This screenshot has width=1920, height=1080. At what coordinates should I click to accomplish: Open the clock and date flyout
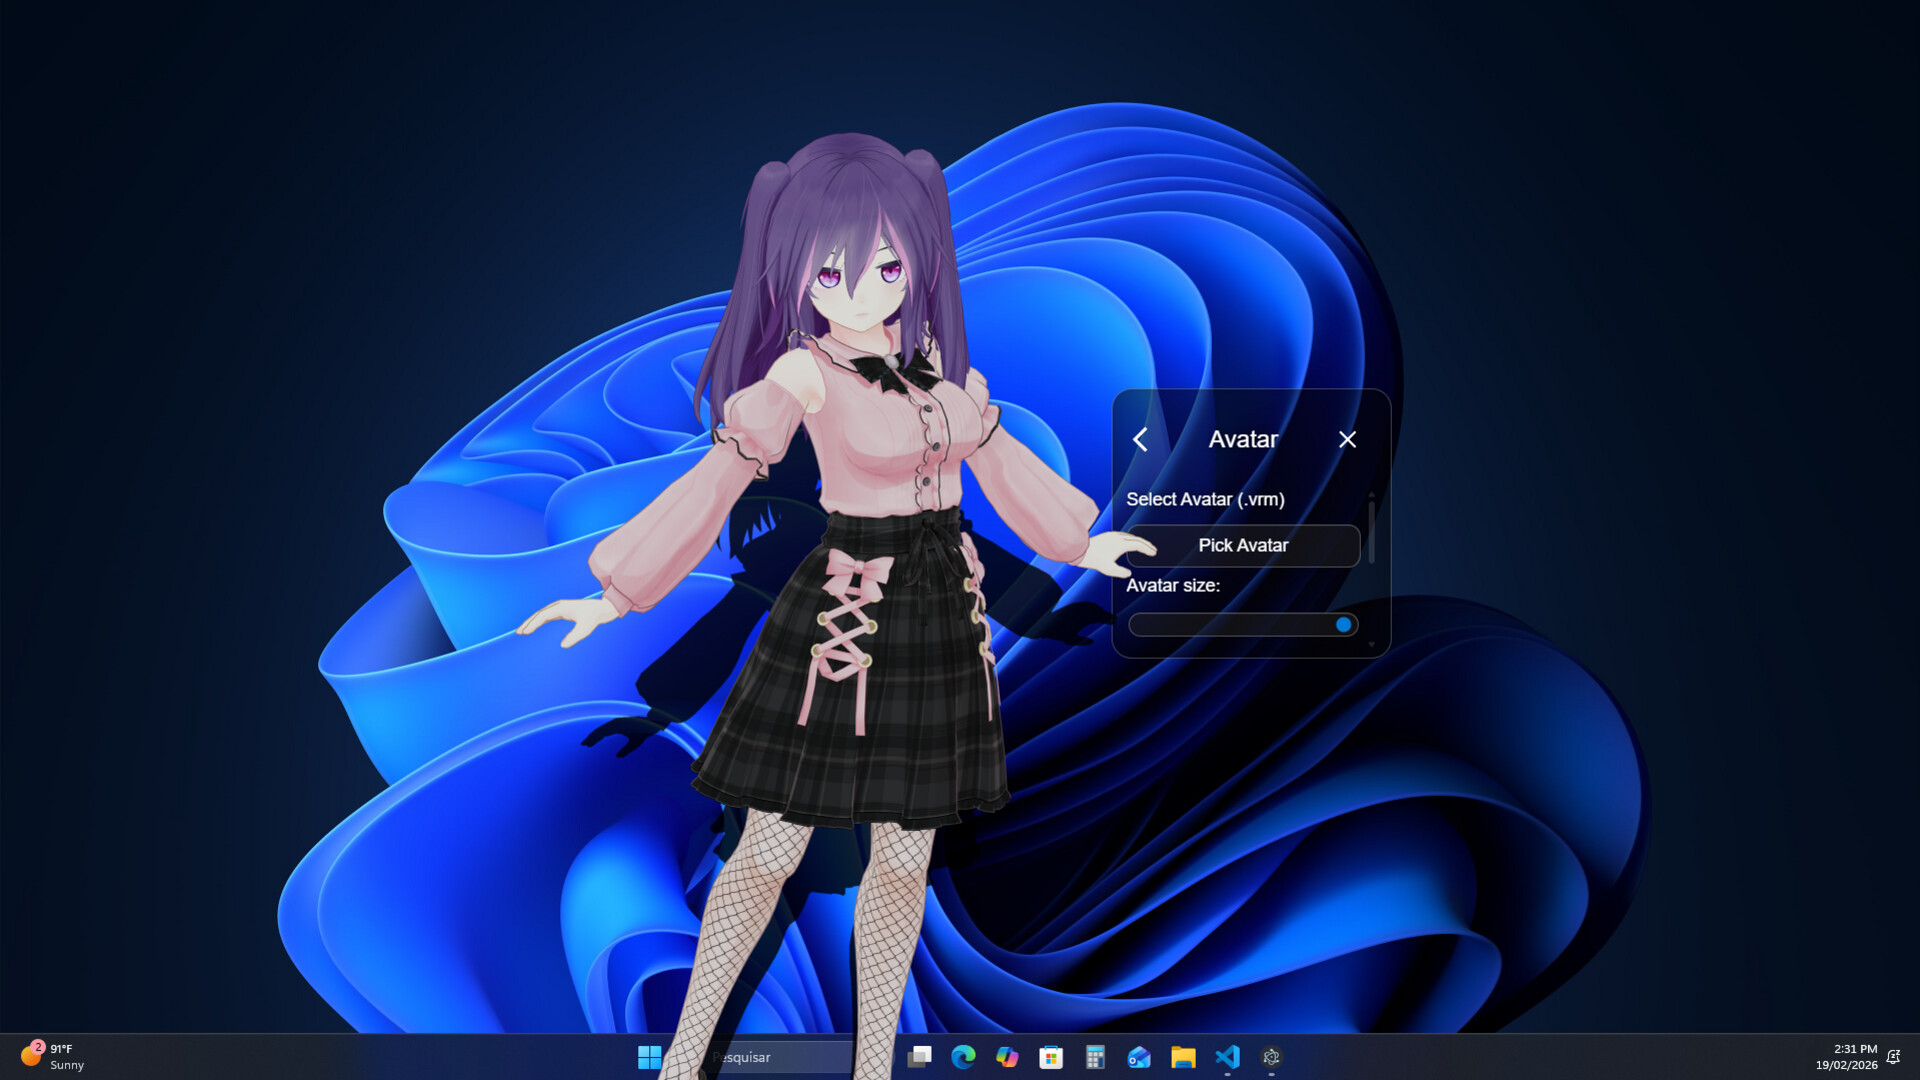1846,1057
